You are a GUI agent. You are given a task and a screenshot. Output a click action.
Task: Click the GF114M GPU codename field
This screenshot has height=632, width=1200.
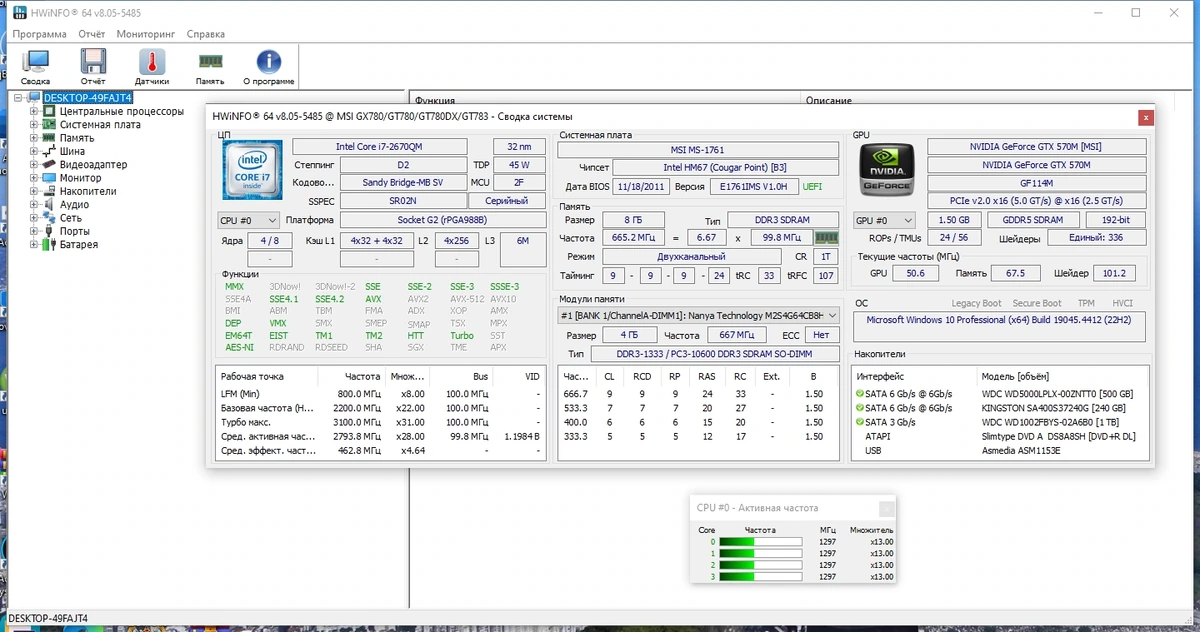coord(1035,183)
